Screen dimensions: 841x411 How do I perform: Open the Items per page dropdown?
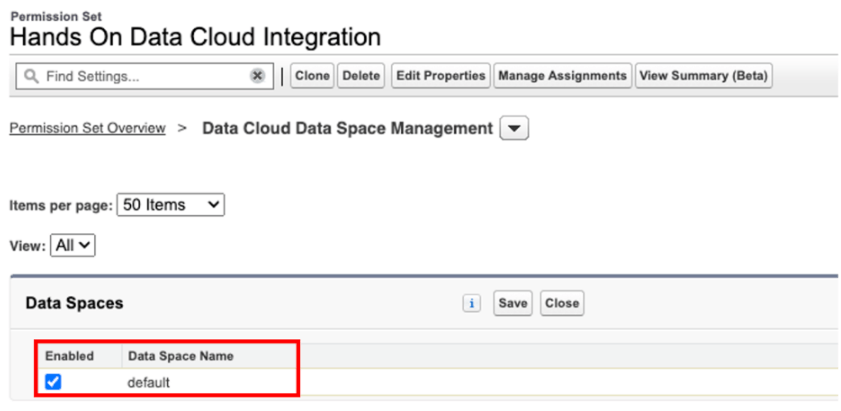point(170,205)
